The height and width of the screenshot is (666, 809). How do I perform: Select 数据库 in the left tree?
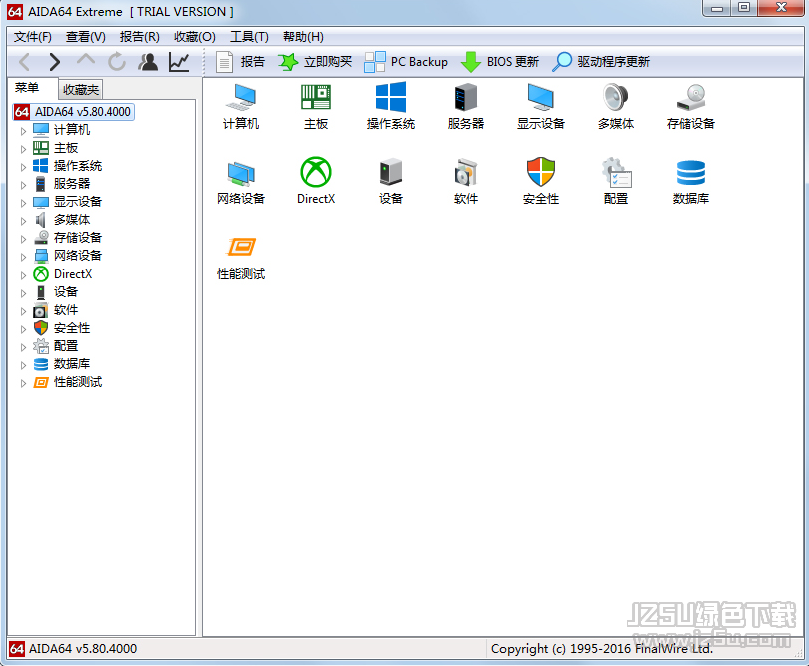pyautogui.click(x=72, y=364)
